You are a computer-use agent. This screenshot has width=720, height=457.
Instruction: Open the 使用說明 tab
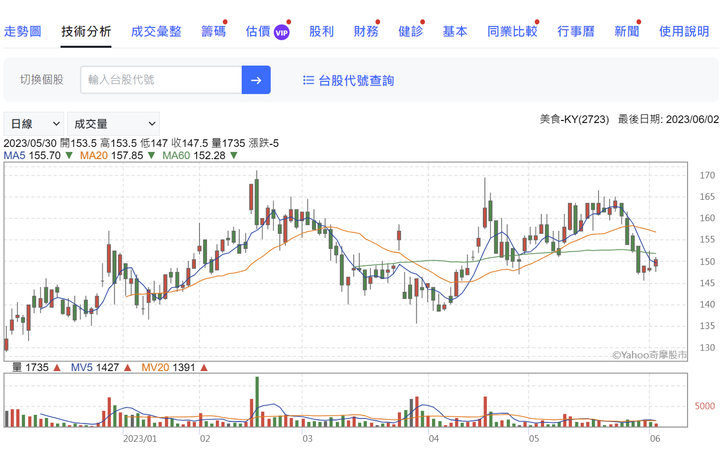684,31
